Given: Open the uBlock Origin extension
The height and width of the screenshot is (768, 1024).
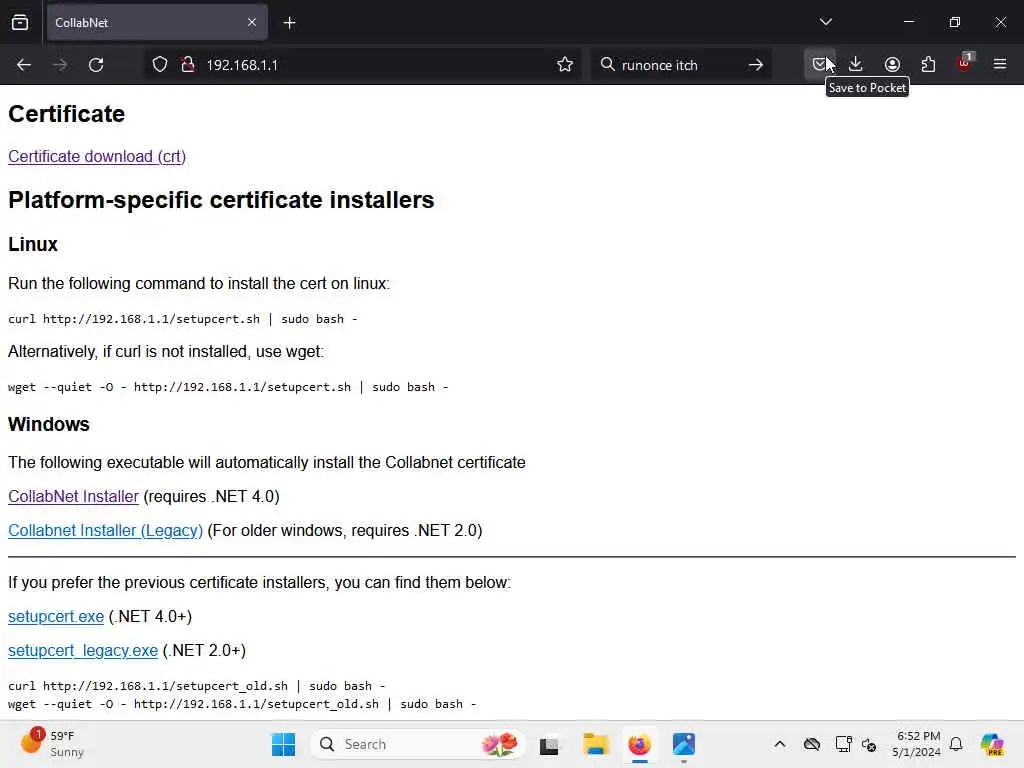Looking at the screenshot, I should (x=964, y=64).
